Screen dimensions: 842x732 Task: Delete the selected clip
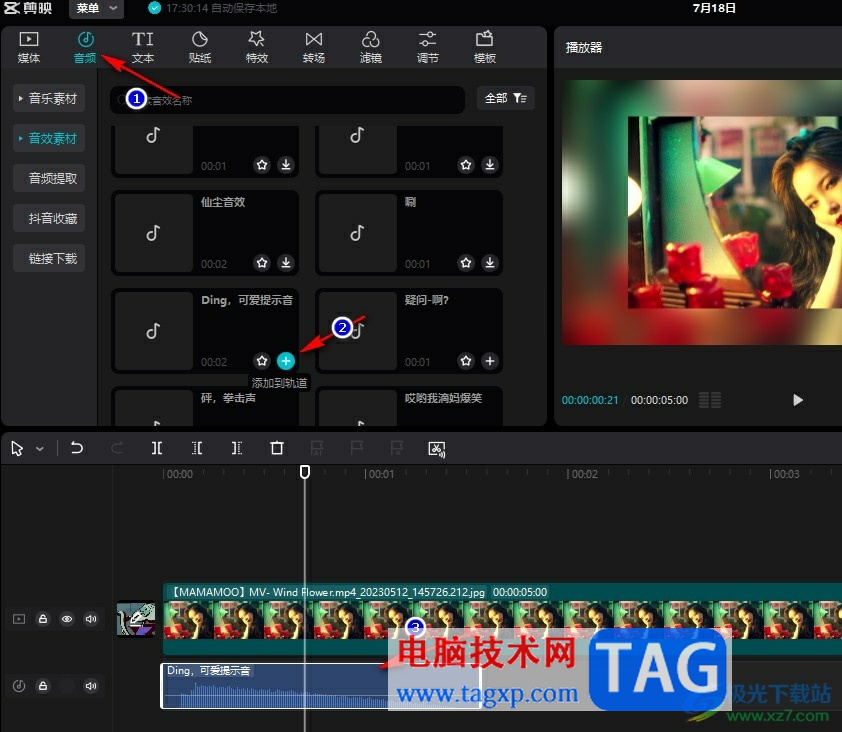click(277, 448)
